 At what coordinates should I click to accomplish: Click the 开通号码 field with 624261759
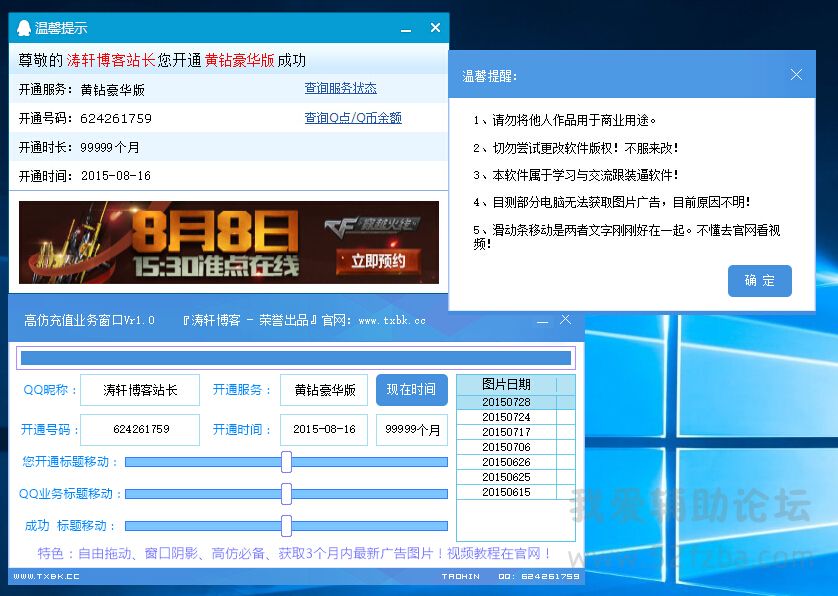(x=140, y=429)
